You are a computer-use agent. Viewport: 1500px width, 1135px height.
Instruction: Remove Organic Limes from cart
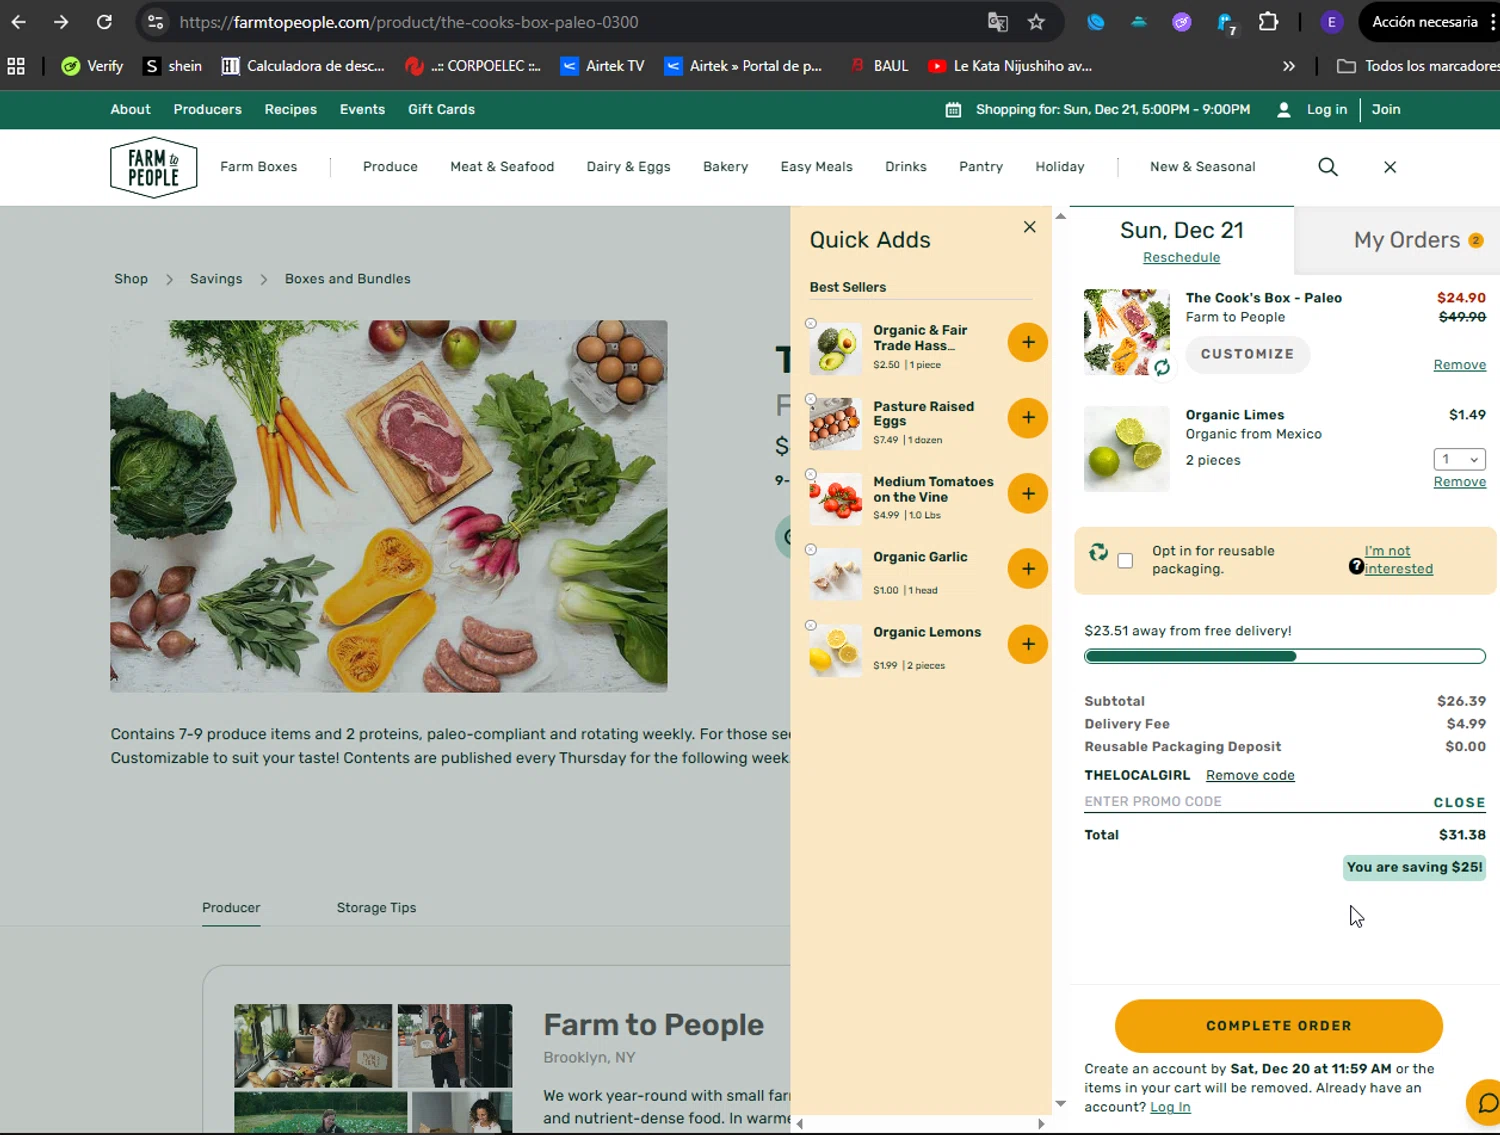point(1459,482)
